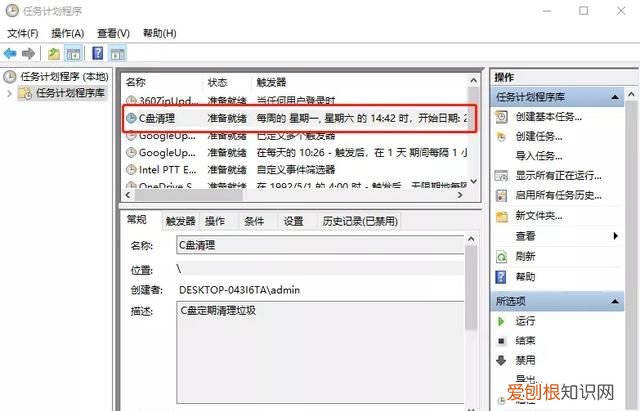Image resolution: width=640 pixels, height=411 pixels.
Task: Click 创建任务... action
Action: 539,137
